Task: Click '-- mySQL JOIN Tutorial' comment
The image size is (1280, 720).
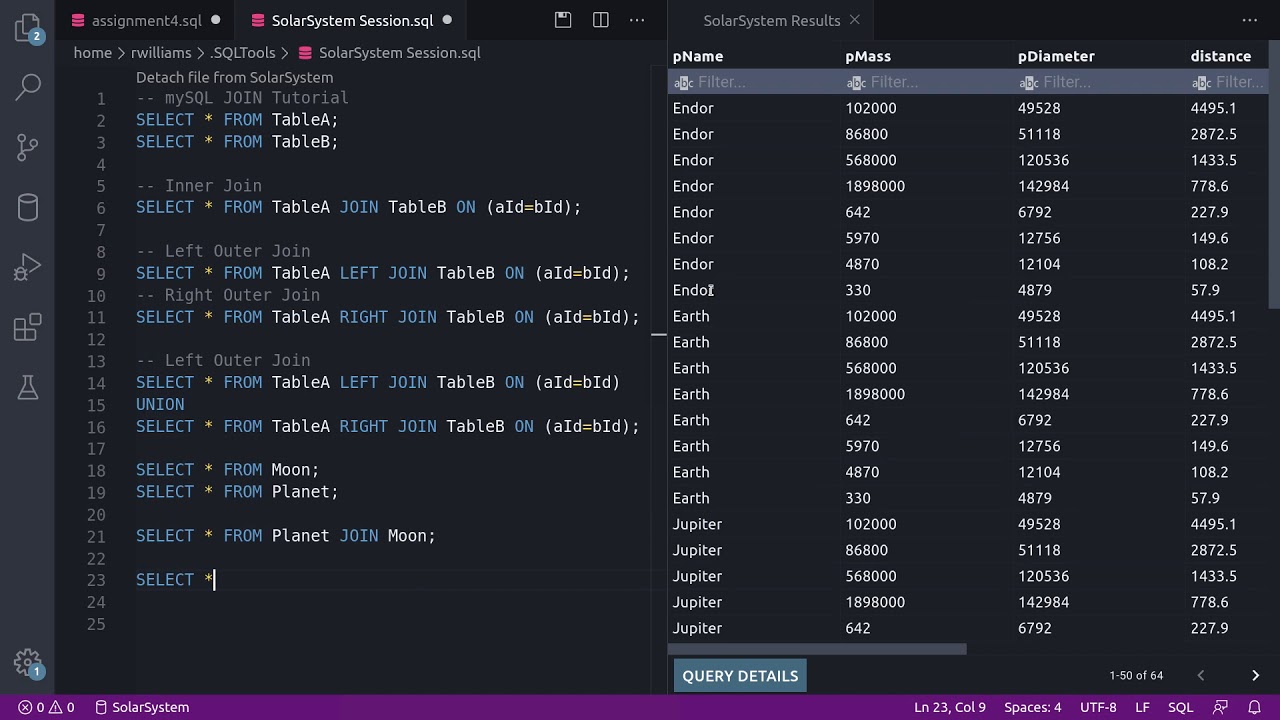Action: click(x=242, y=98)
